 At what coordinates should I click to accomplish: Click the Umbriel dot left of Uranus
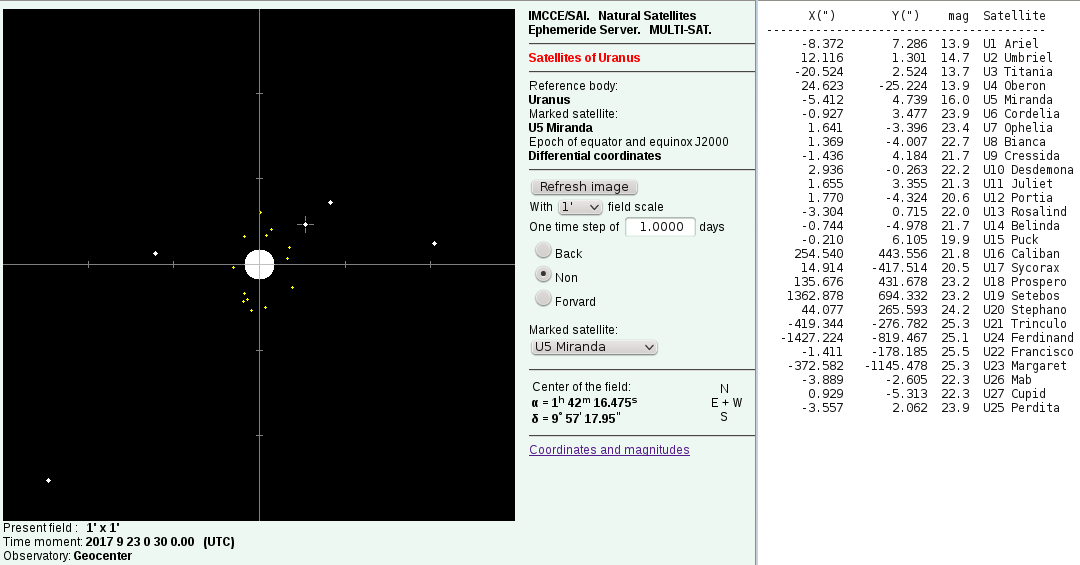(x=155, y=253)
